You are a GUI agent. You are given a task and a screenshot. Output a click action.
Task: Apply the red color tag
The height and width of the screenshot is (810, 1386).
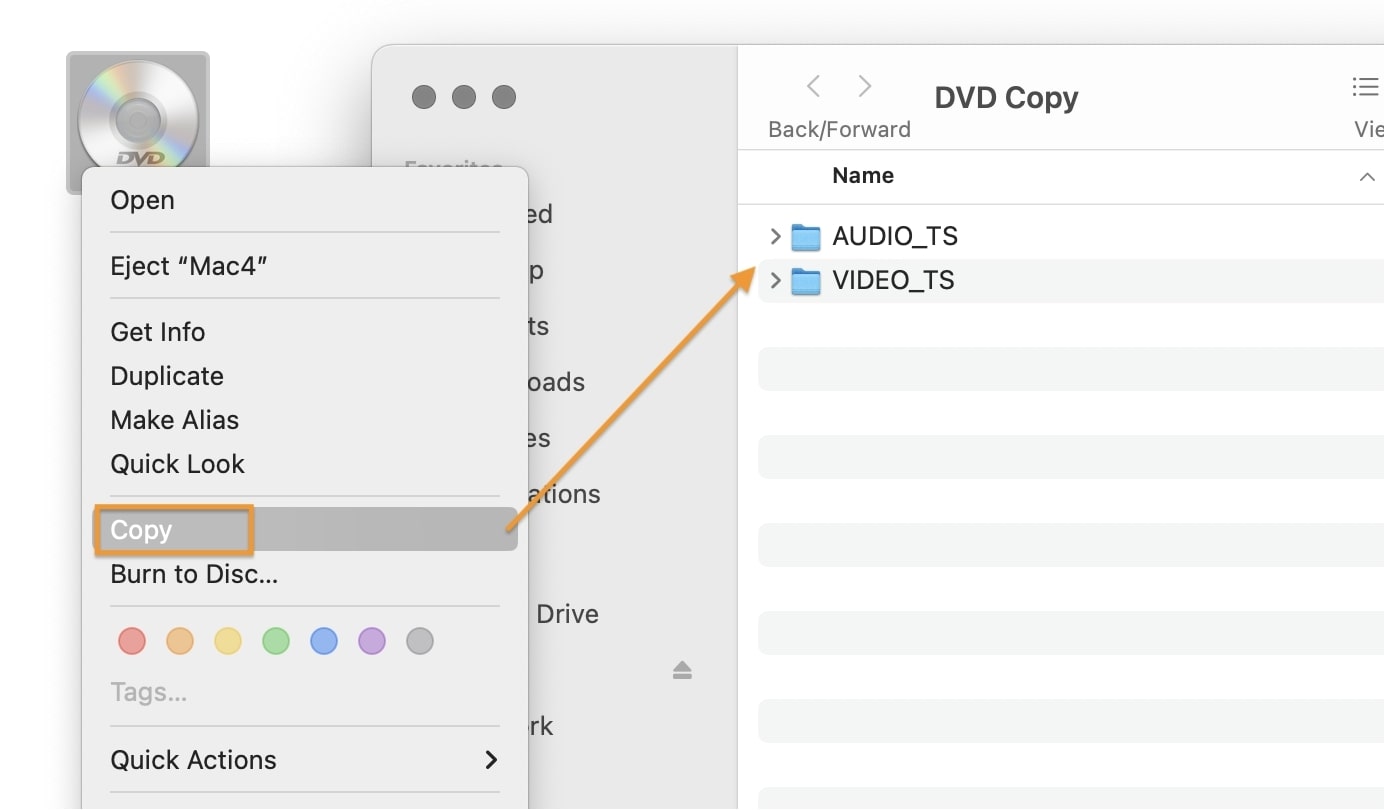point(132,641)
